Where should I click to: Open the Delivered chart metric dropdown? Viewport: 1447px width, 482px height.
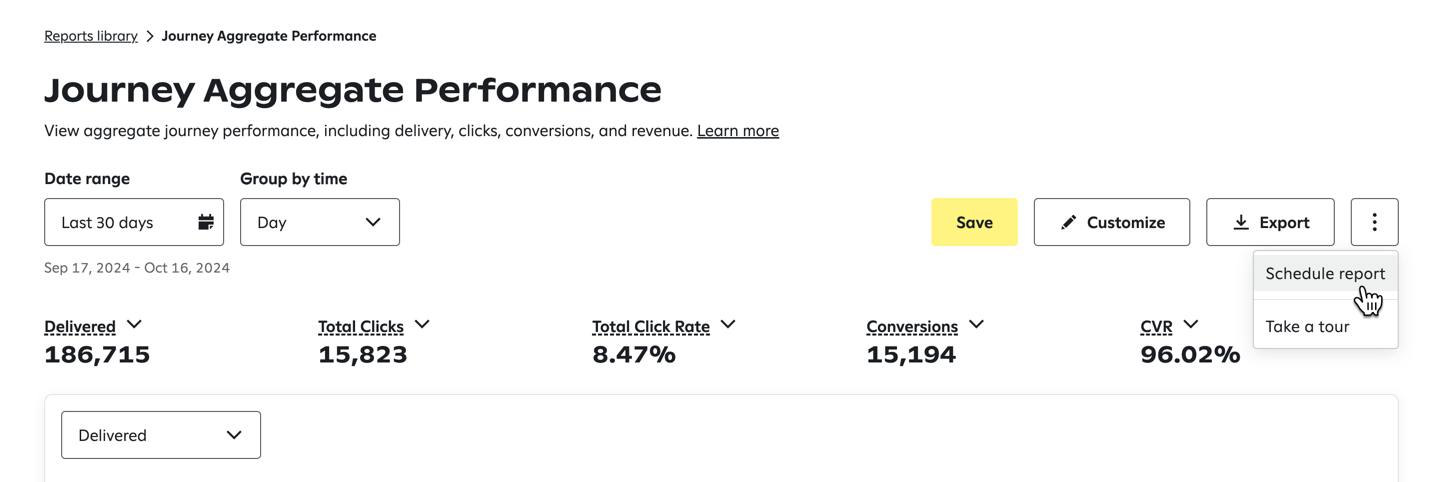pyautogui.click(x=161, y=435)
